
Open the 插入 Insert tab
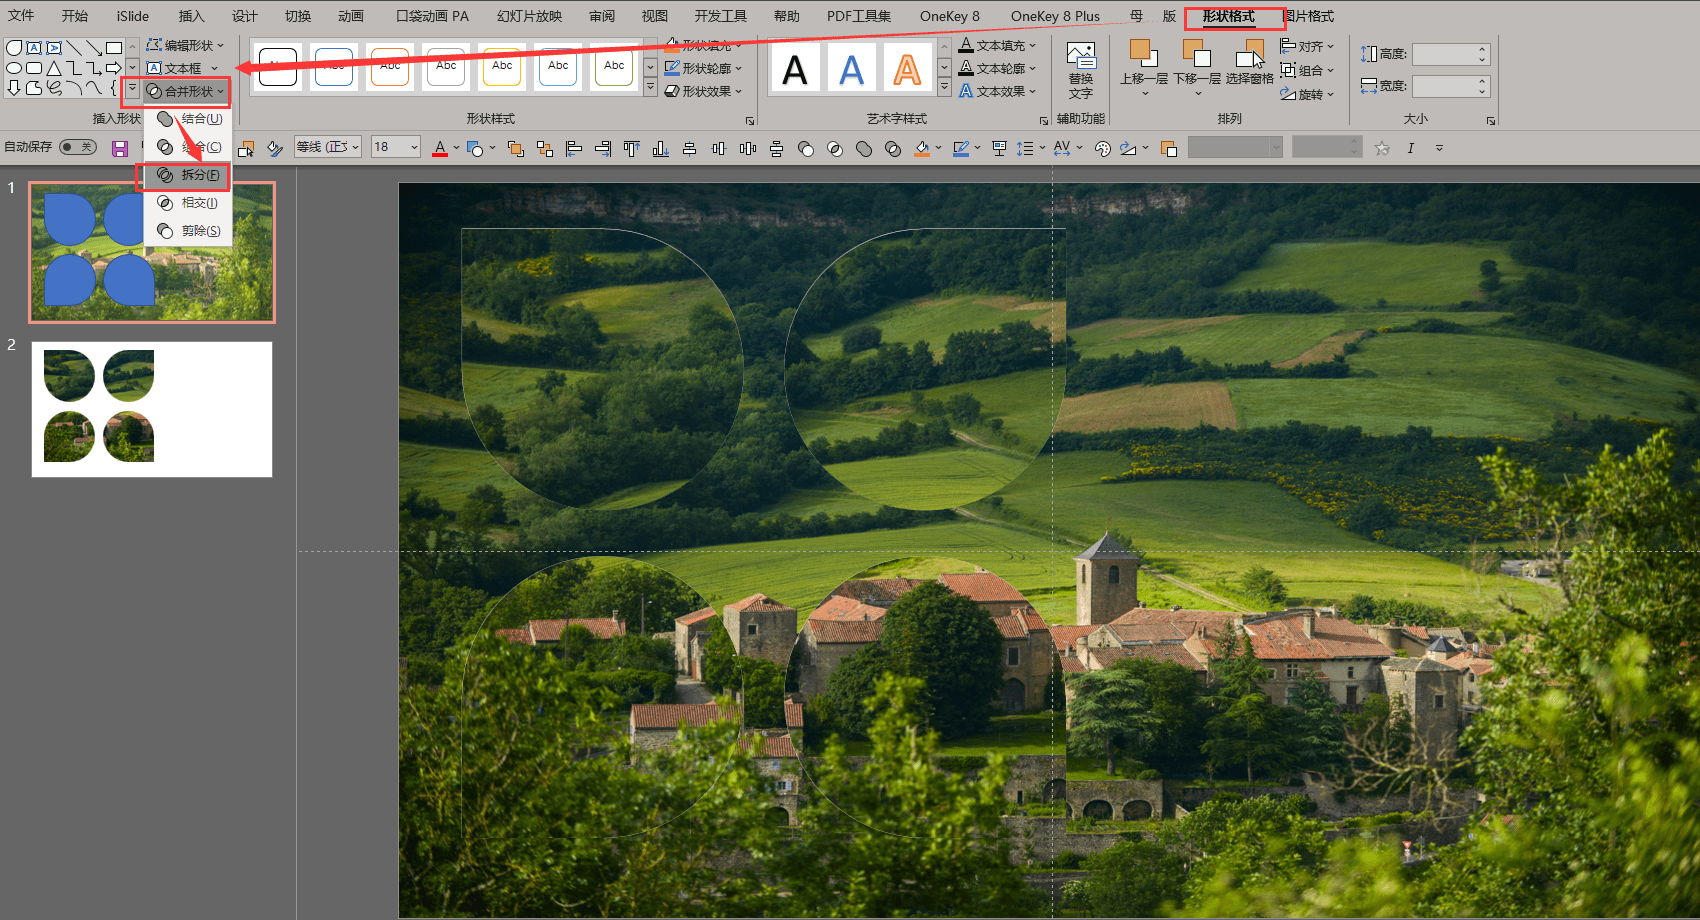(x=191, y=16)
